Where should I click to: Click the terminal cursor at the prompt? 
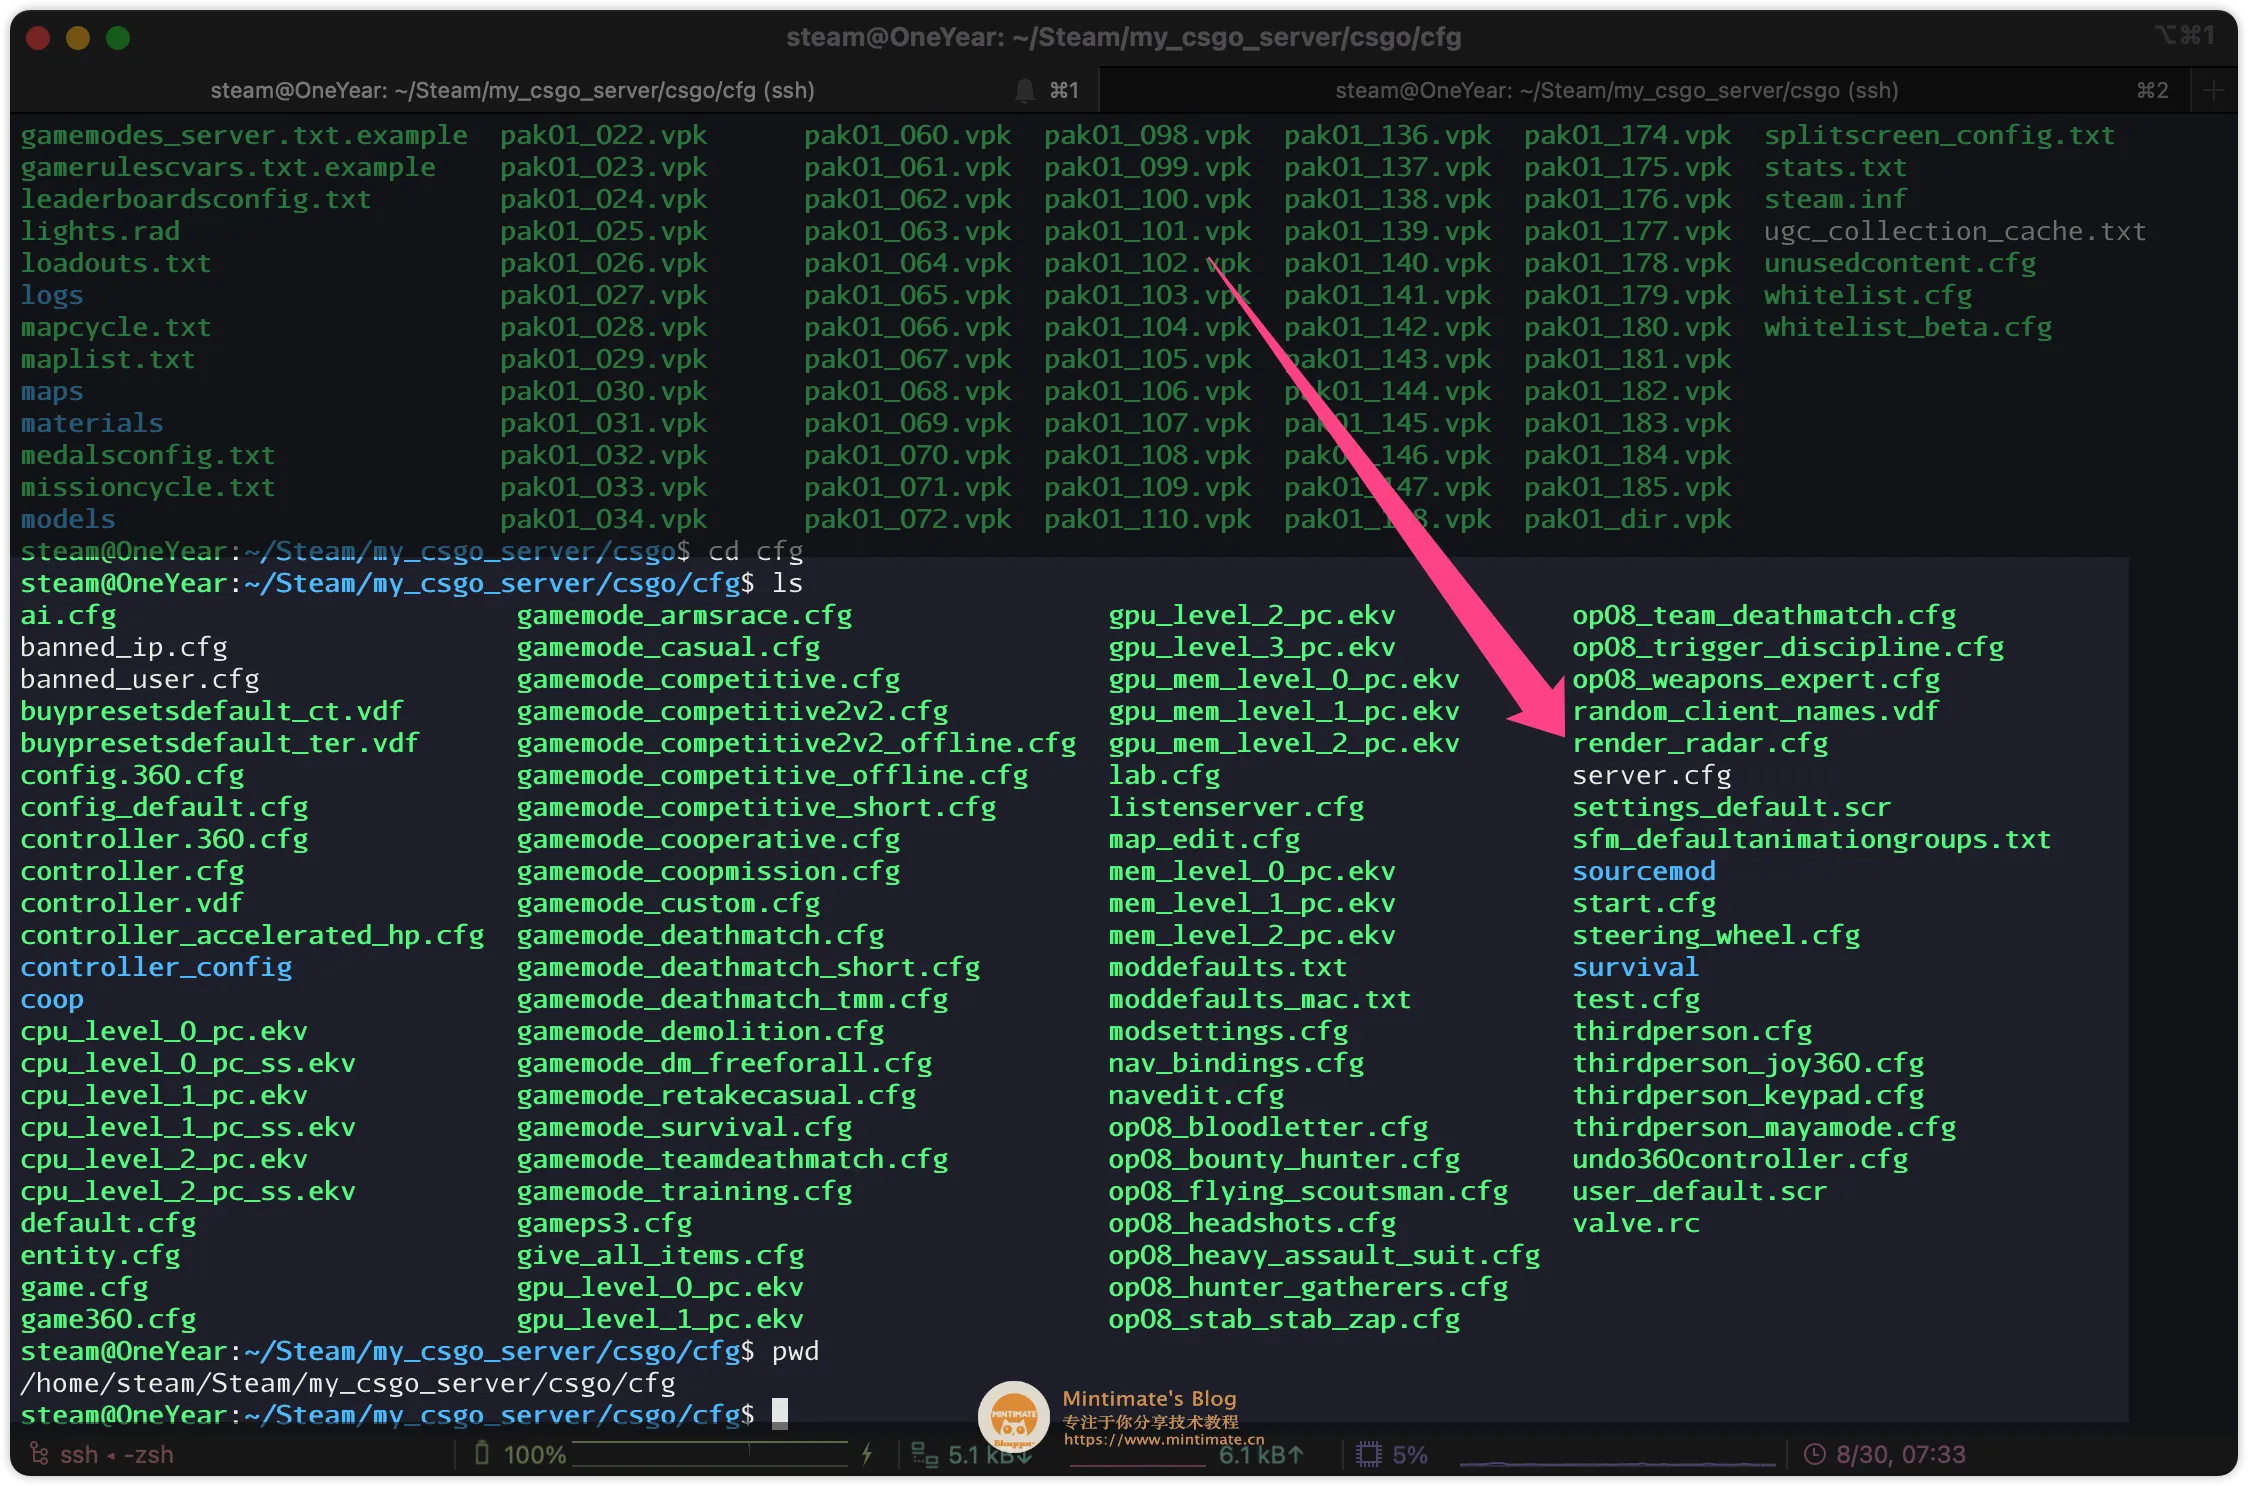(x=780, y=1413)
